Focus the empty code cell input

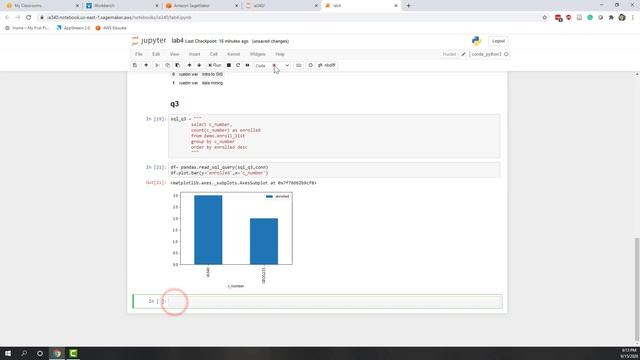pyautogui.click(x=335, y=301)
